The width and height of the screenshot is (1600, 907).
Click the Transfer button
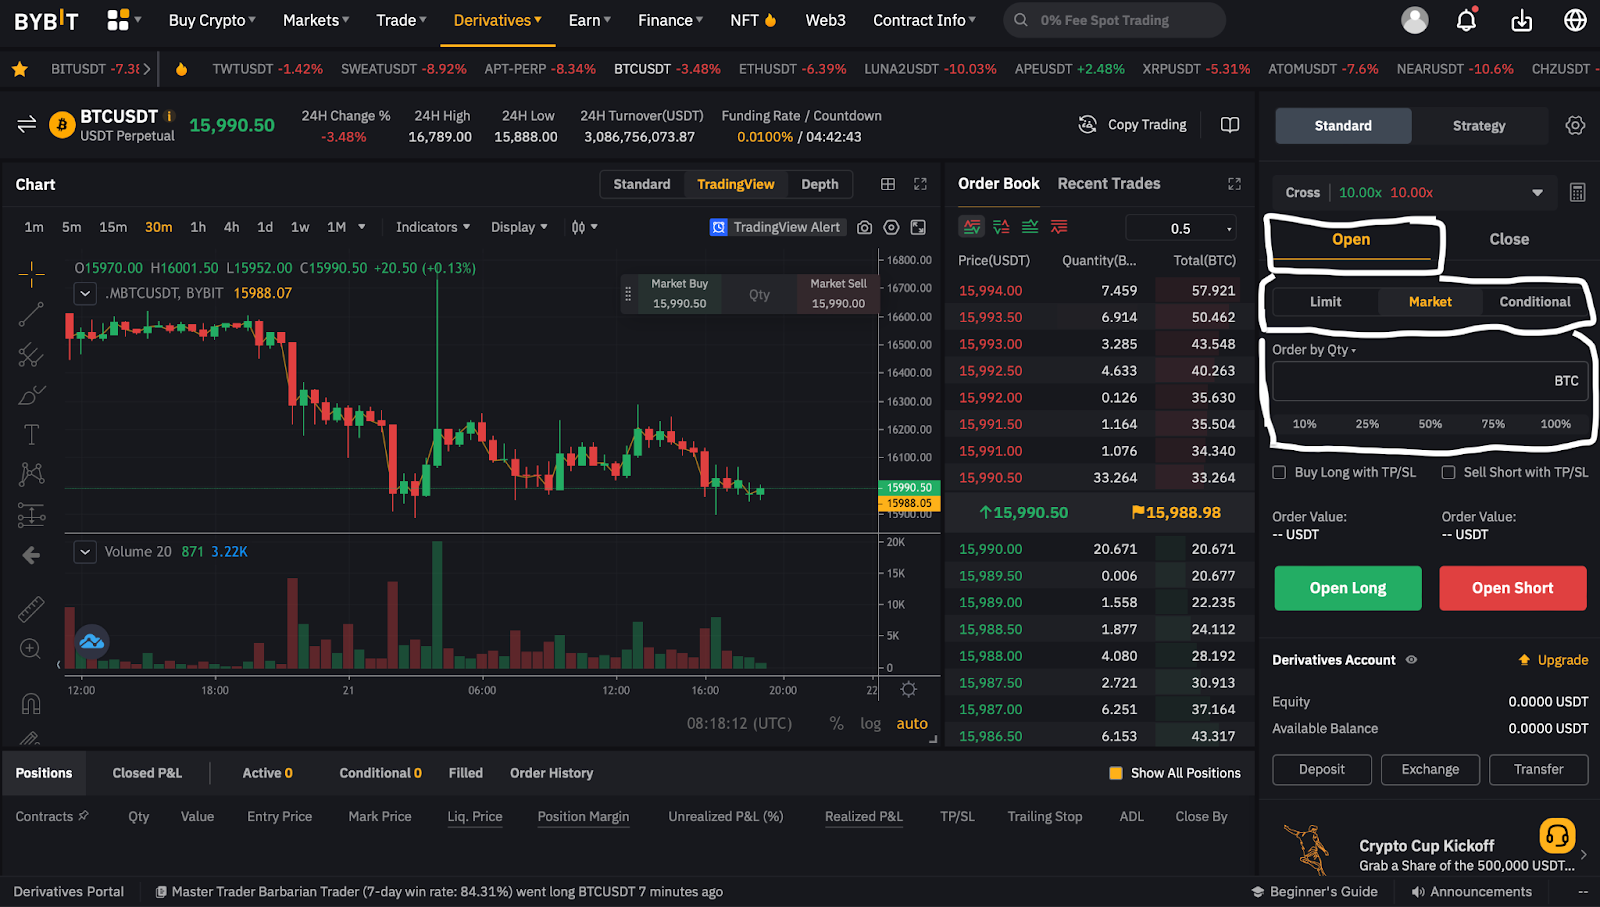pyautogui.click(x=1538, y=769)
